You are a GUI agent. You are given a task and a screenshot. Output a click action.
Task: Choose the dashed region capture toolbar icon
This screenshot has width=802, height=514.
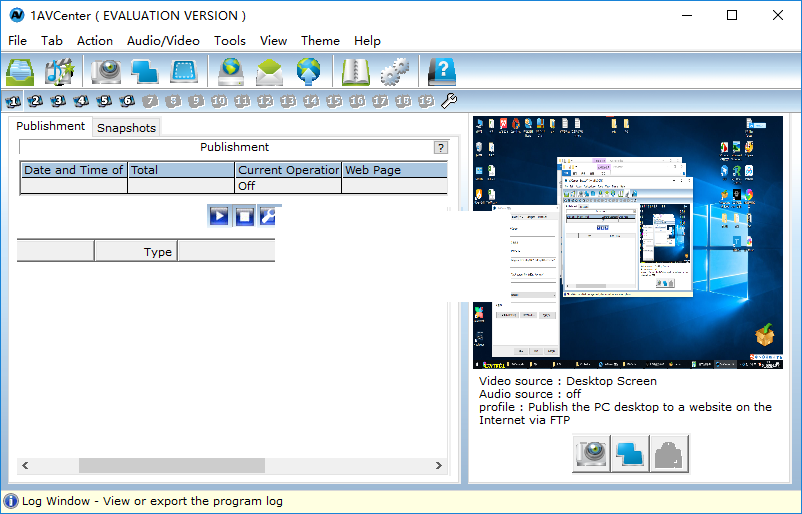click(x=184, y=72)
